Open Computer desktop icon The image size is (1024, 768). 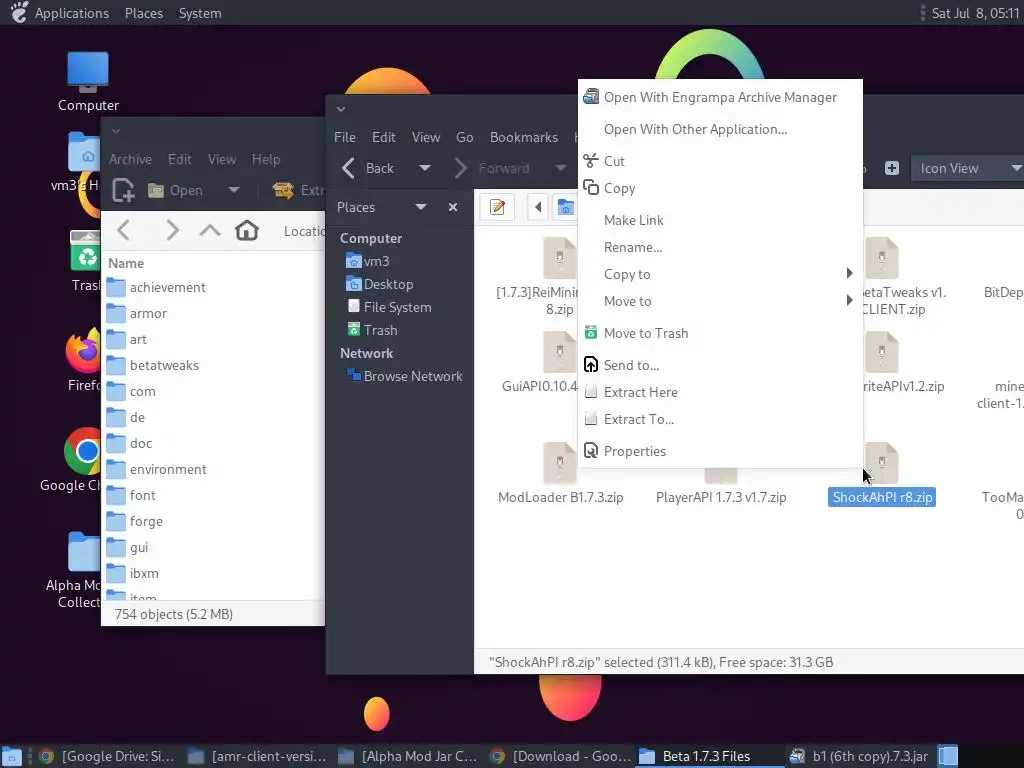click(88, 82)
